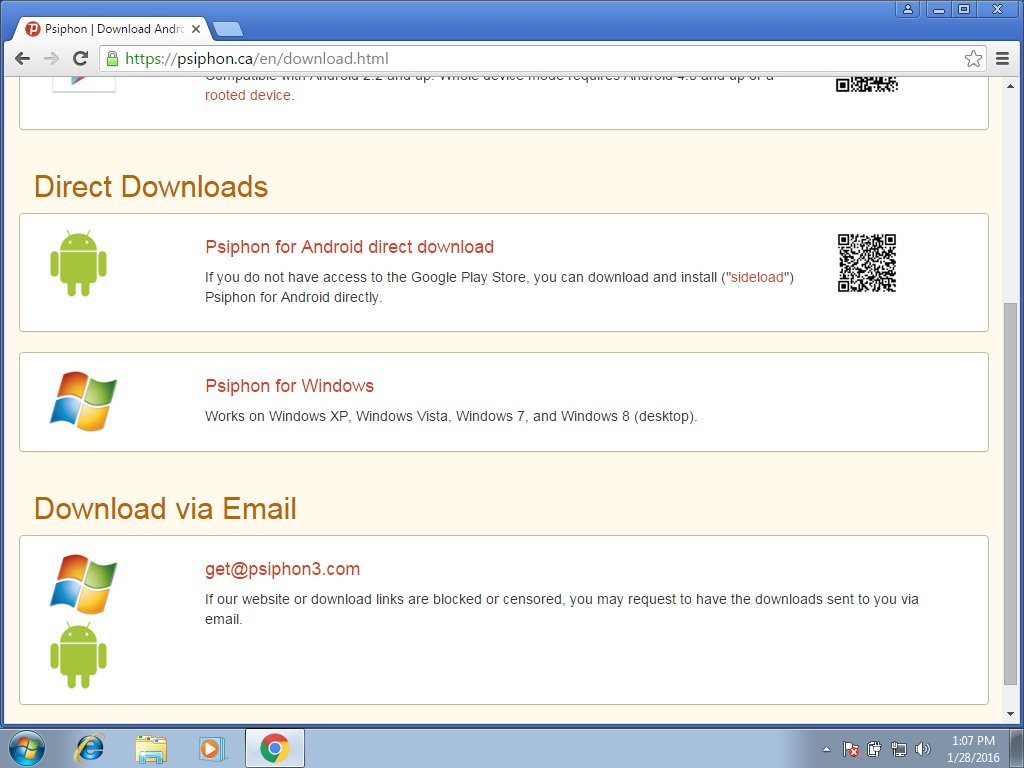
Task: Reload the Psiphon download page
Action: [x=80, y=59]
